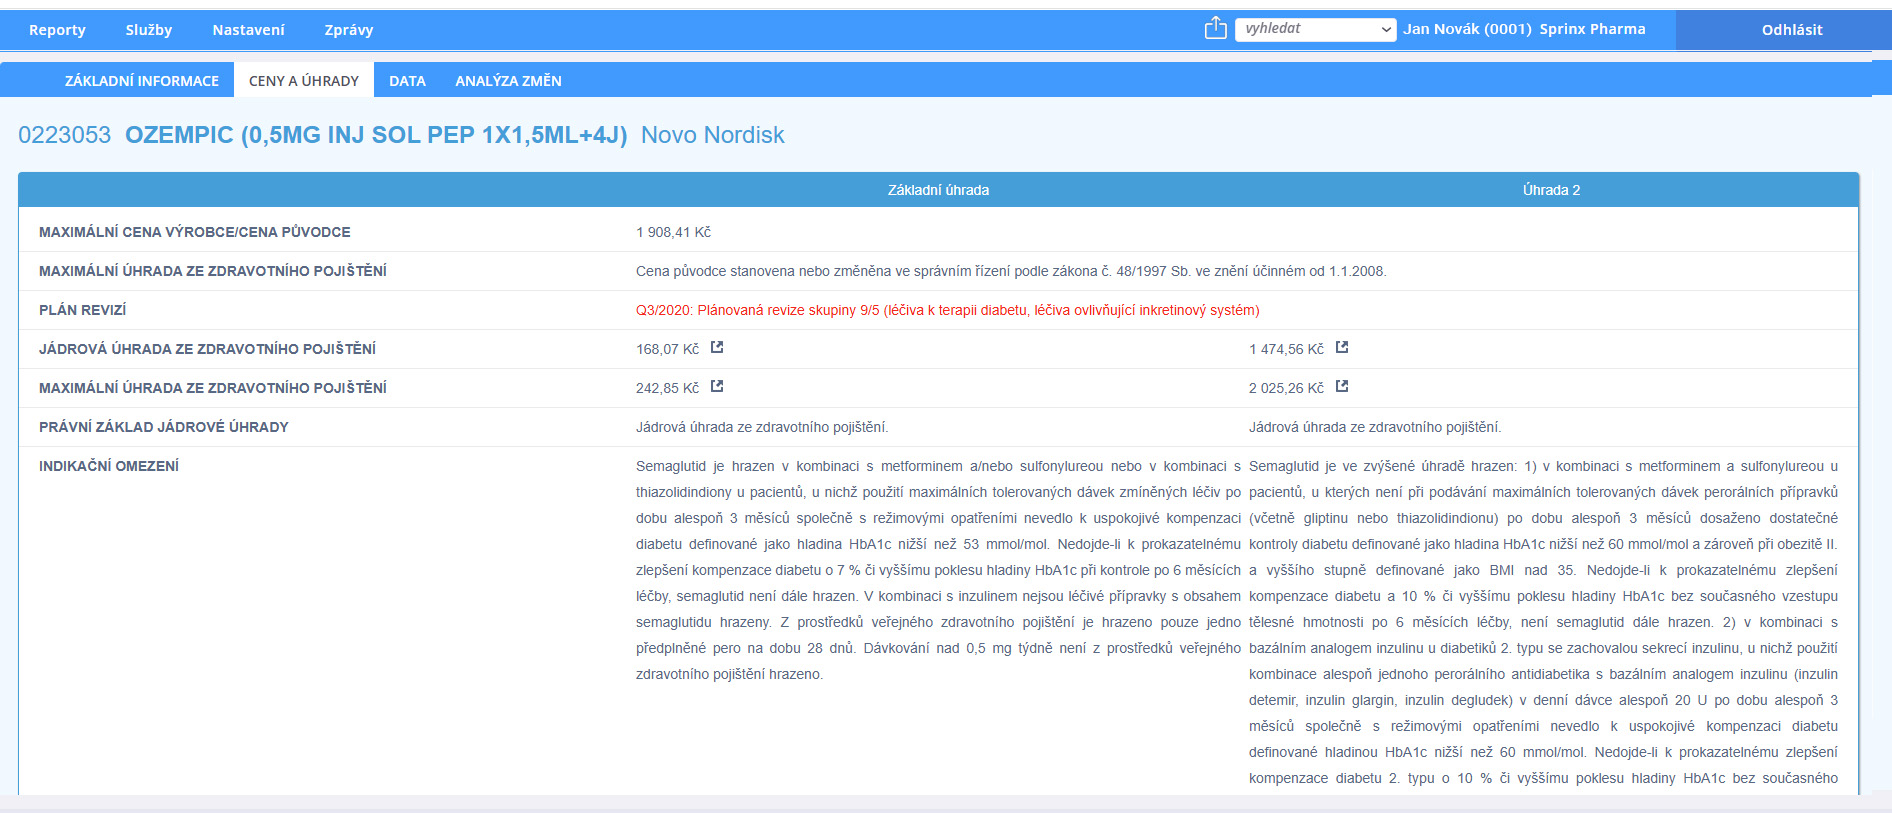Click the Úhrada 2 column header
This screenshot has height=813, width=1892.
1551,190
